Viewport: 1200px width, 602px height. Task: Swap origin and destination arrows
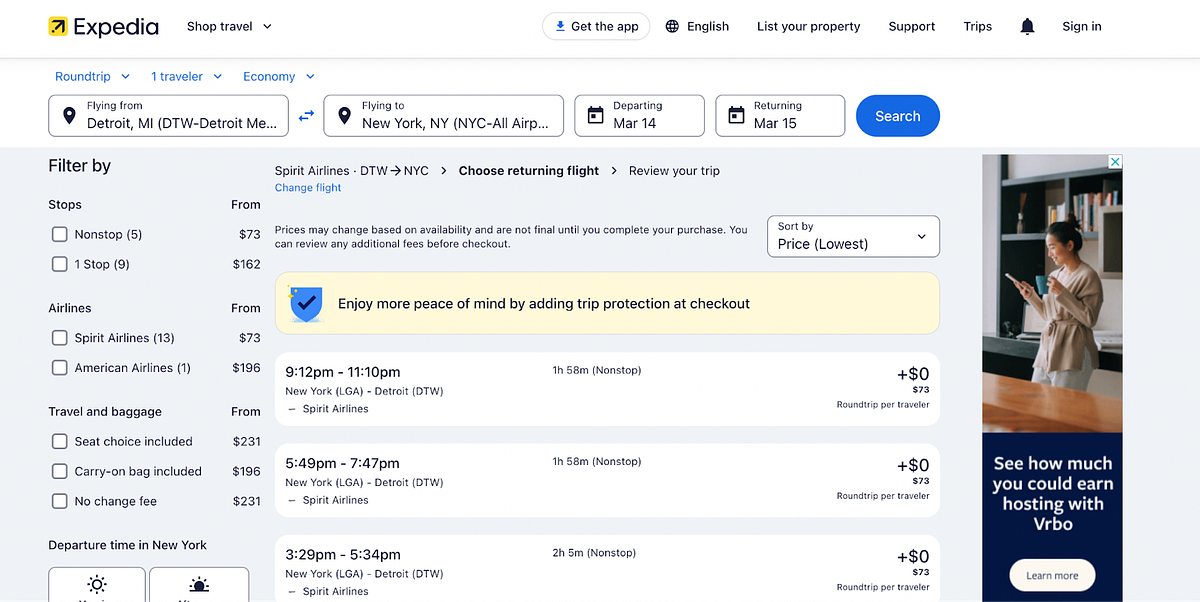(x=306, y=115)
